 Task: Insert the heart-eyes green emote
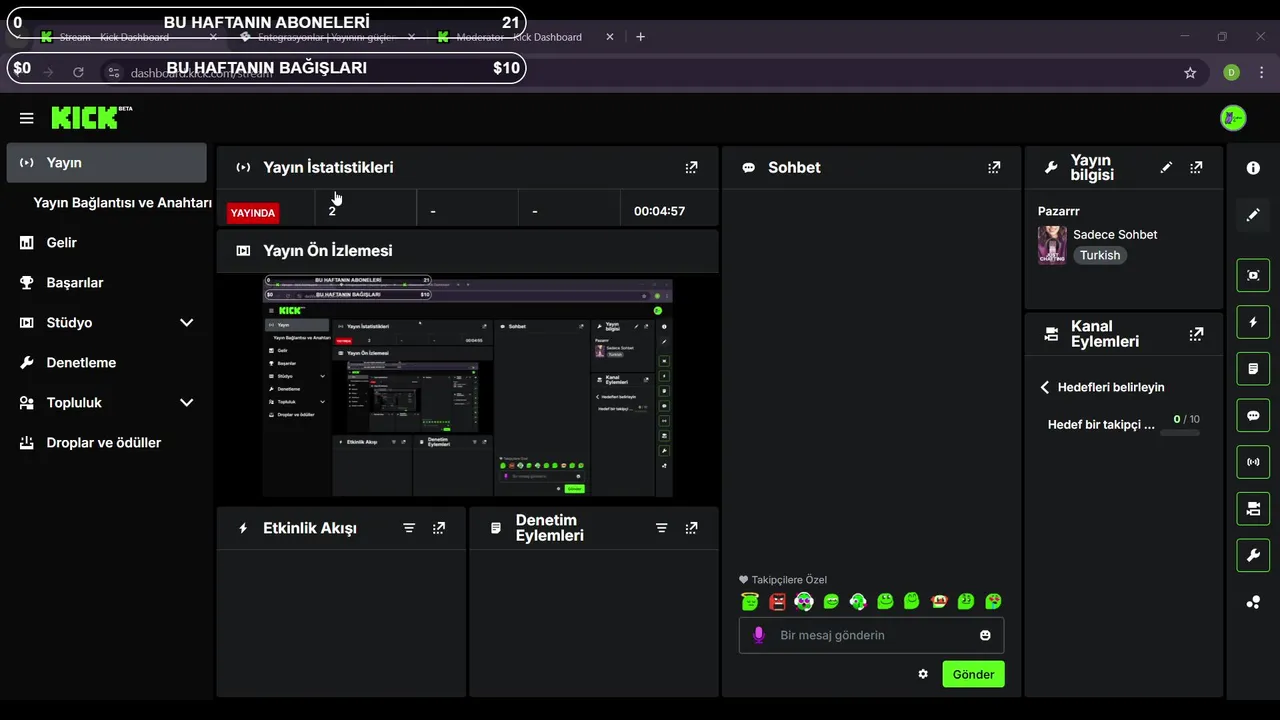(x=993, y=601)
